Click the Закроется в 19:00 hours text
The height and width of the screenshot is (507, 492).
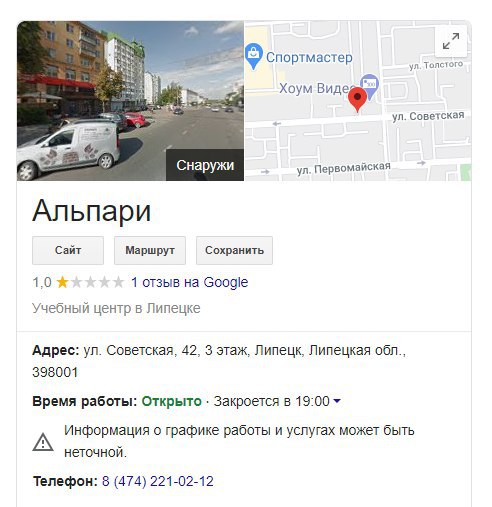coord(272,401)
